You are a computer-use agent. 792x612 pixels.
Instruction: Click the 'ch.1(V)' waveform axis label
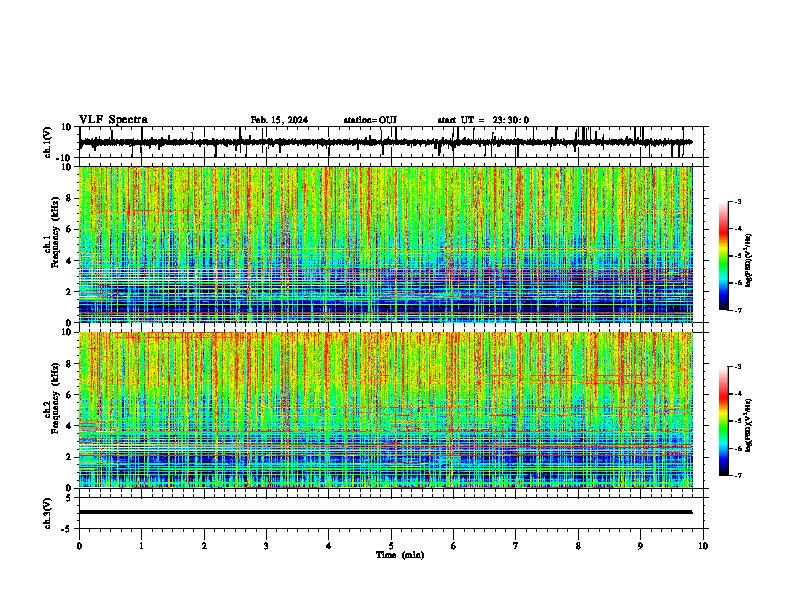point(48,142)
